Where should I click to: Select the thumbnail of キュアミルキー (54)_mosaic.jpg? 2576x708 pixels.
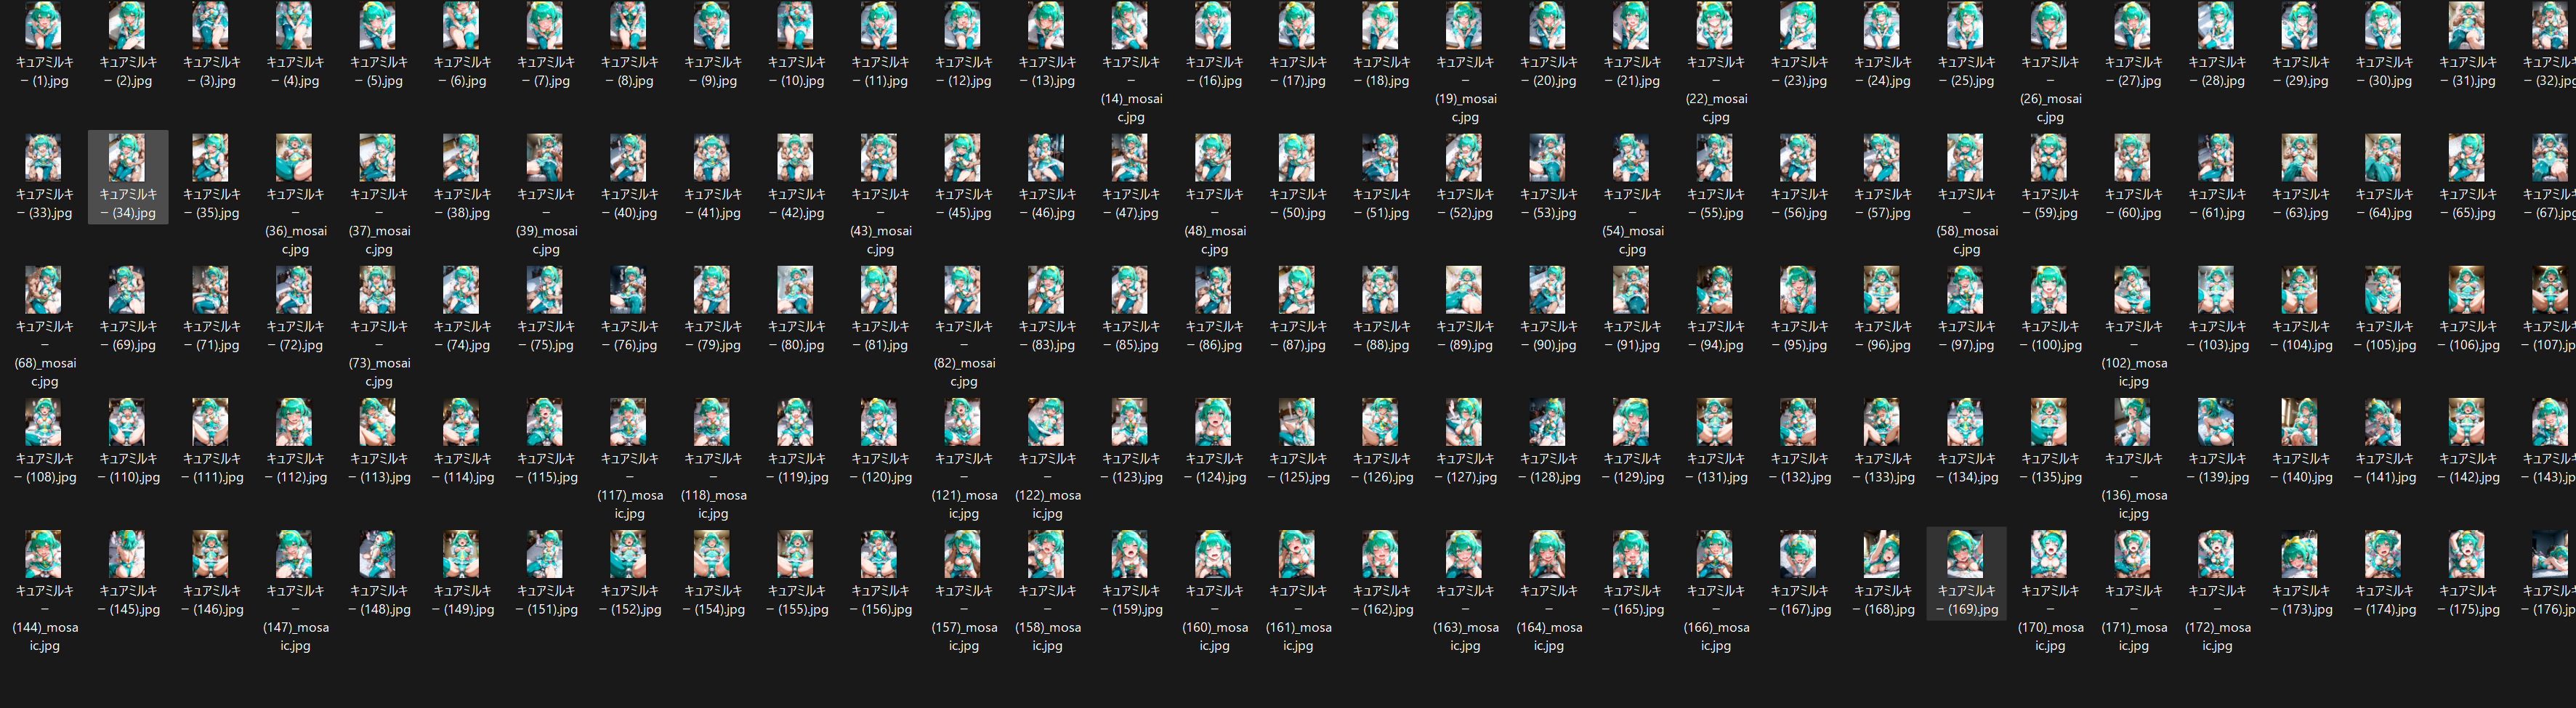click(1632, 158)
